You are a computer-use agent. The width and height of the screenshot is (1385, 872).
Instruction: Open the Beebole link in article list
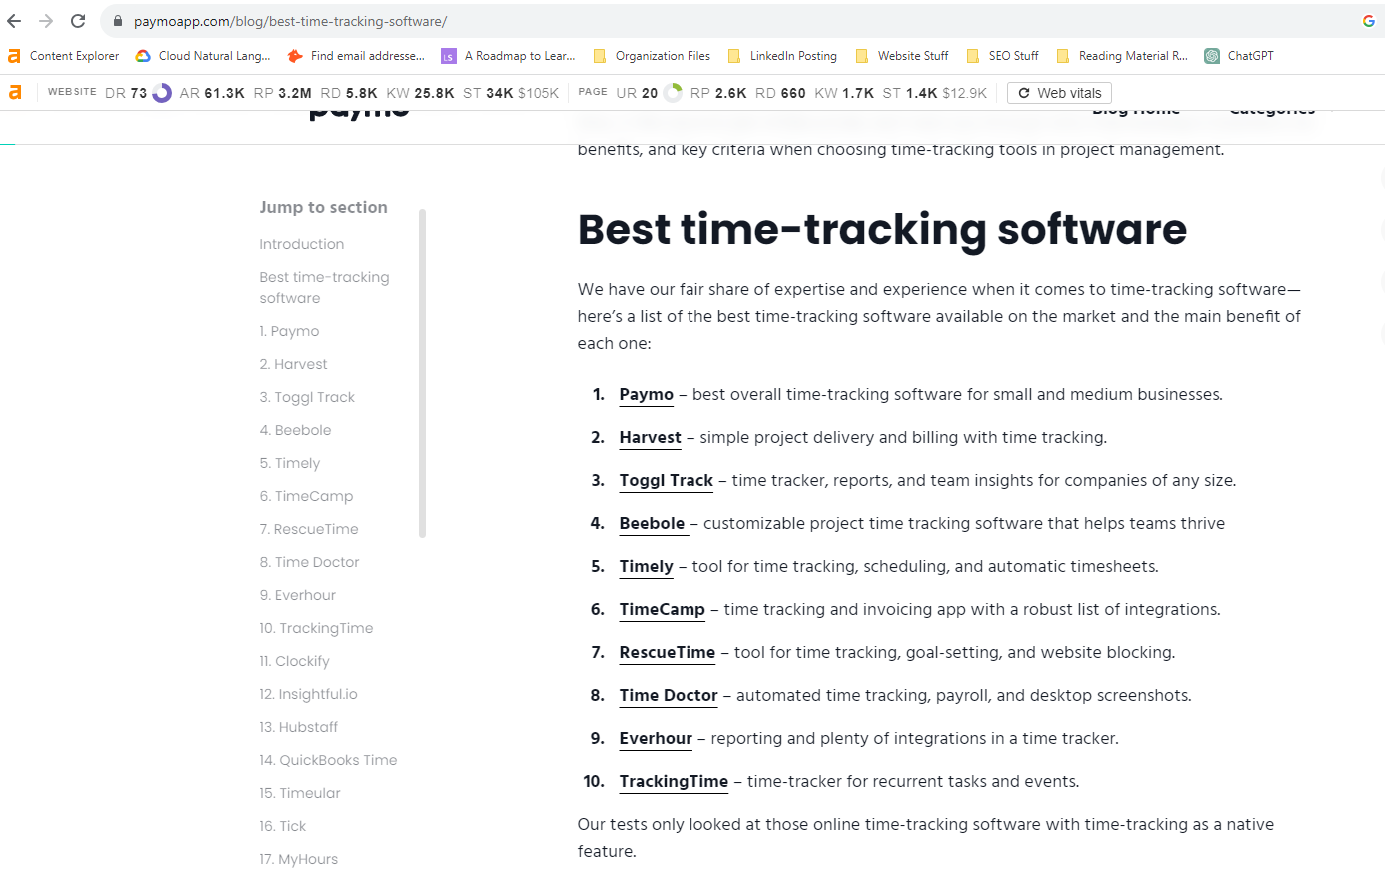tap(652, 523)
